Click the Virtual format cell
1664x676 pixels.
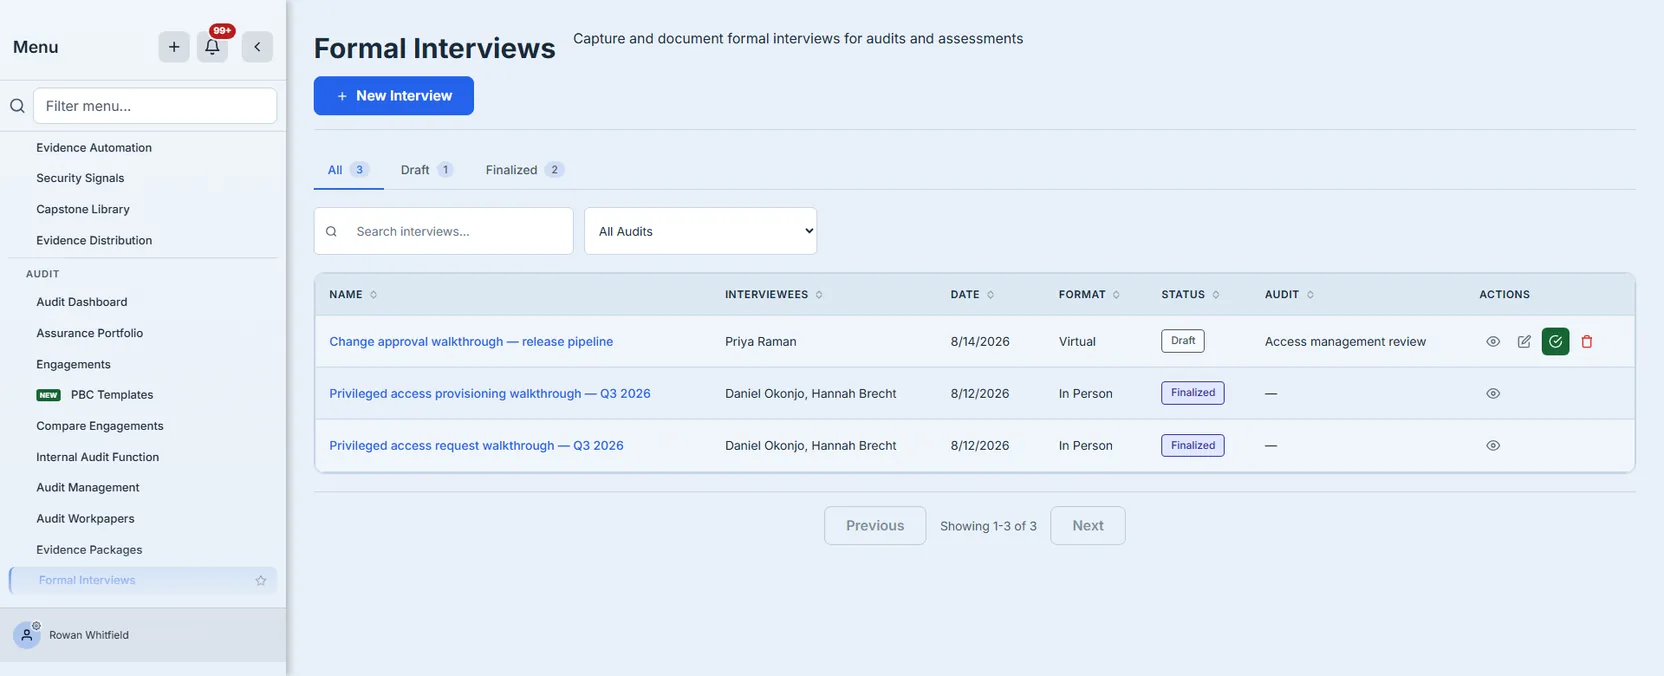[1077, 342]
